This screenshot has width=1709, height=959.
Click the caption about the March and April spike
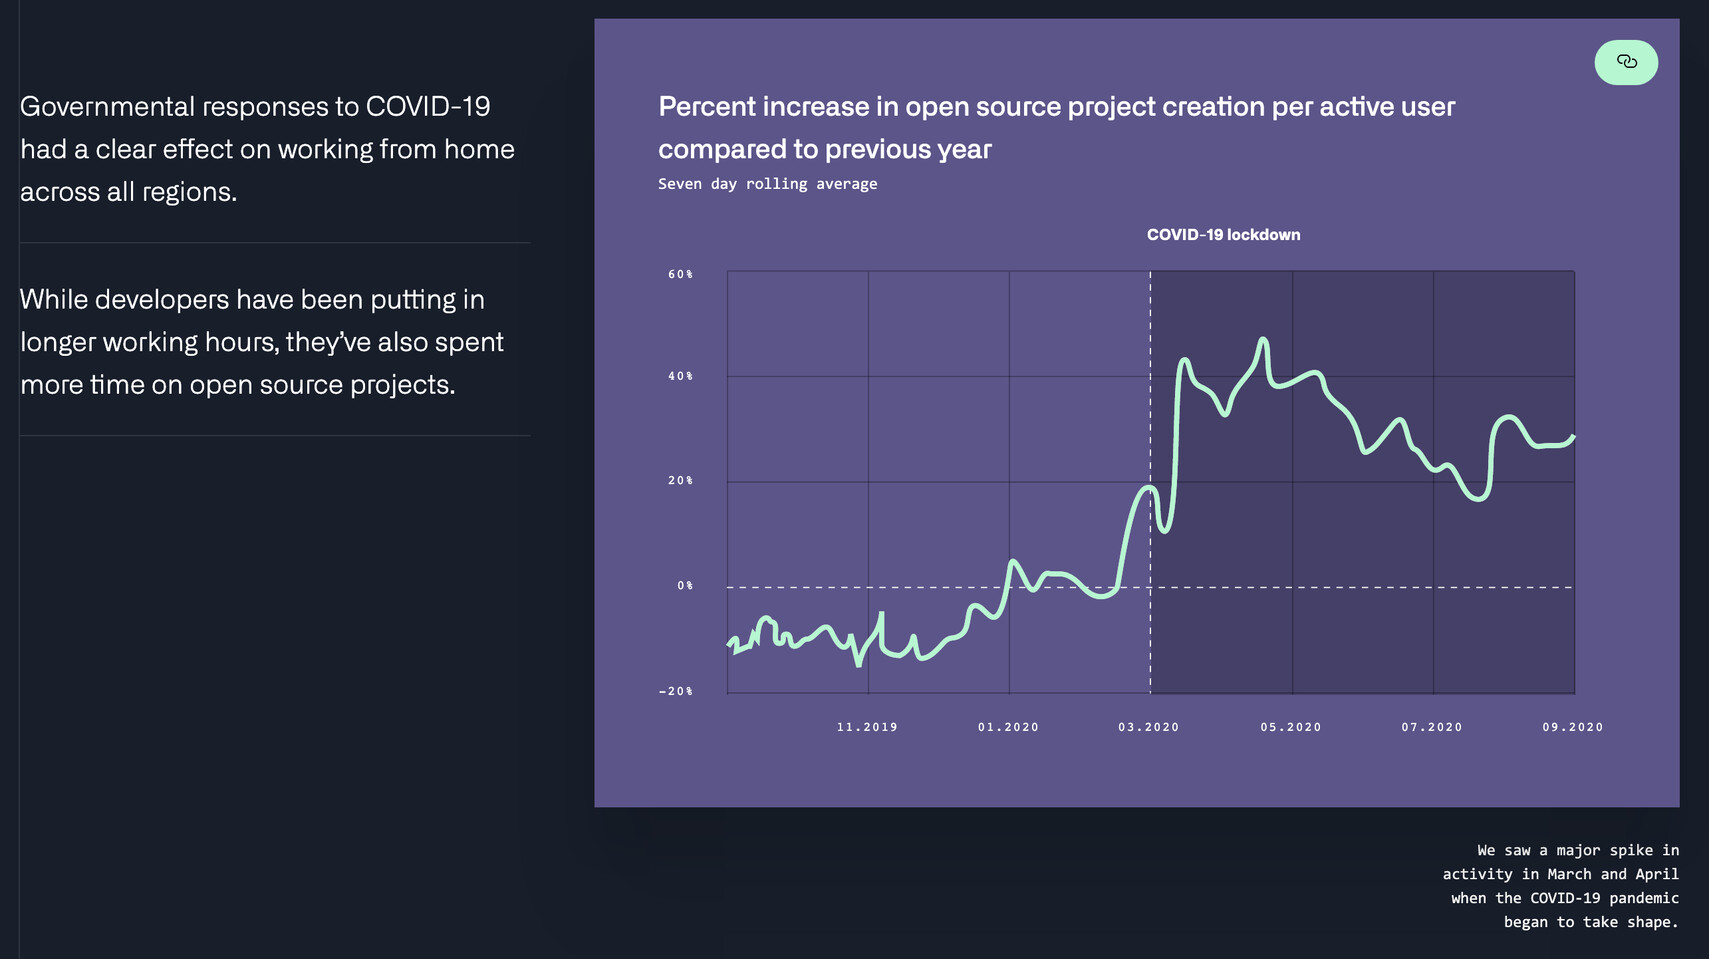point(1560,886)
